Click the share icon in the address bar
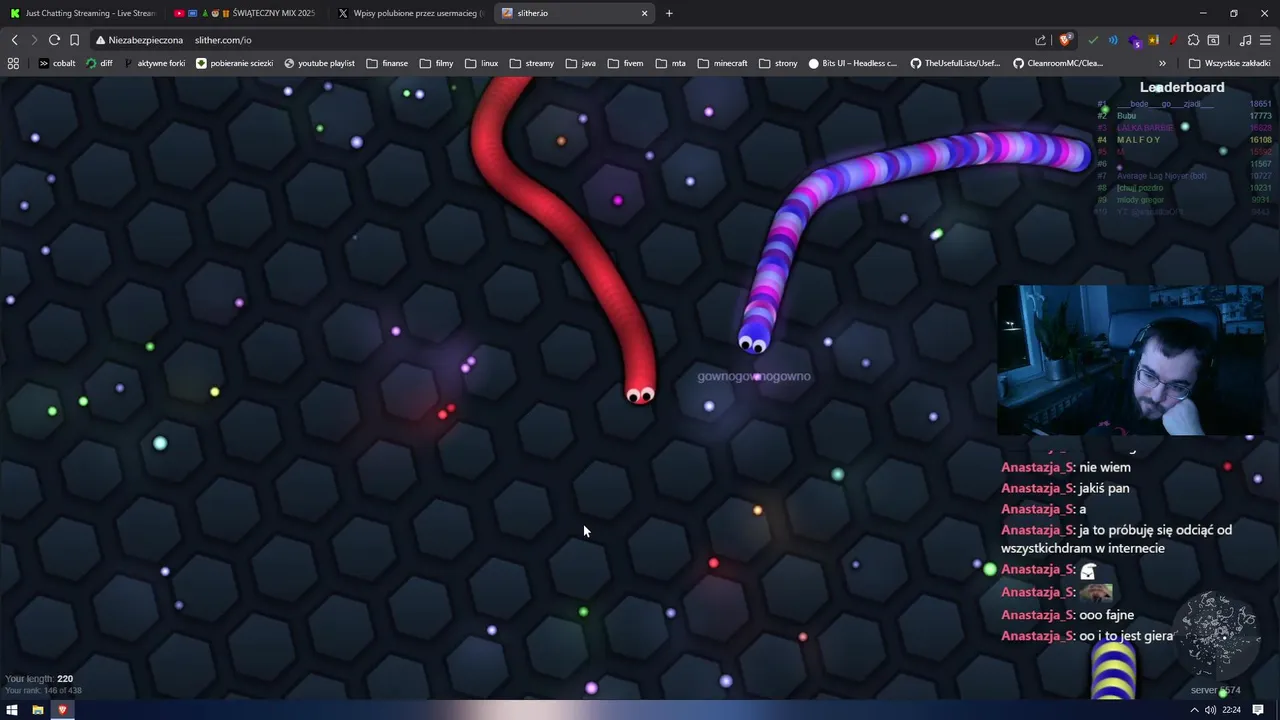 (x=1040, y=40)
